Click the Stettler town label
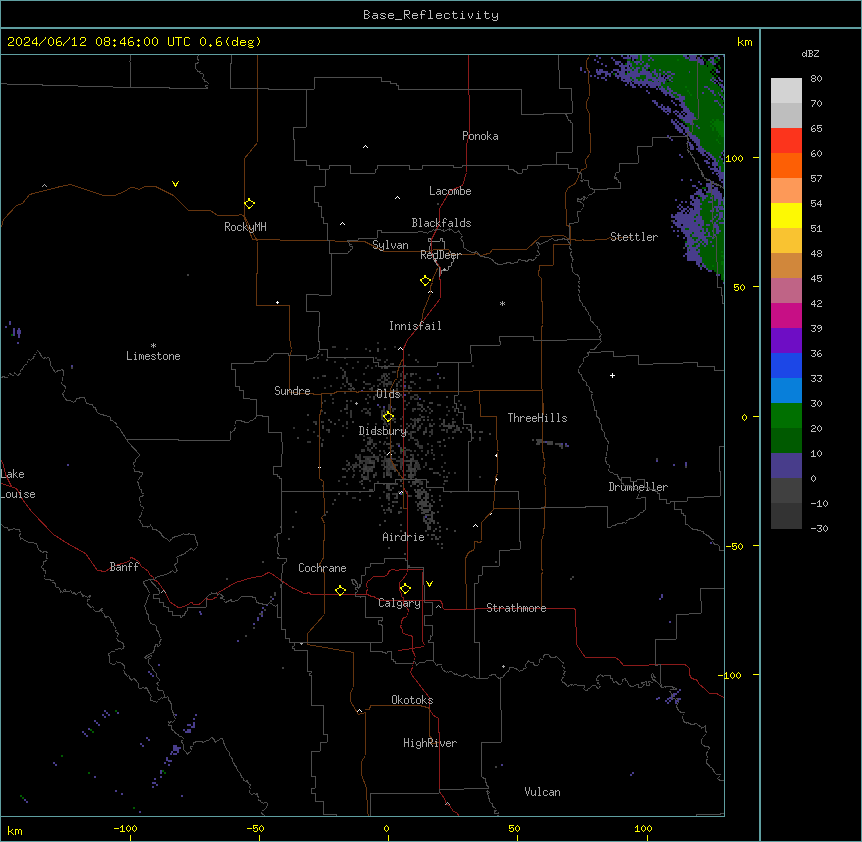The height and width of the screenshot is (842, 862). click(x=634, y=237)
